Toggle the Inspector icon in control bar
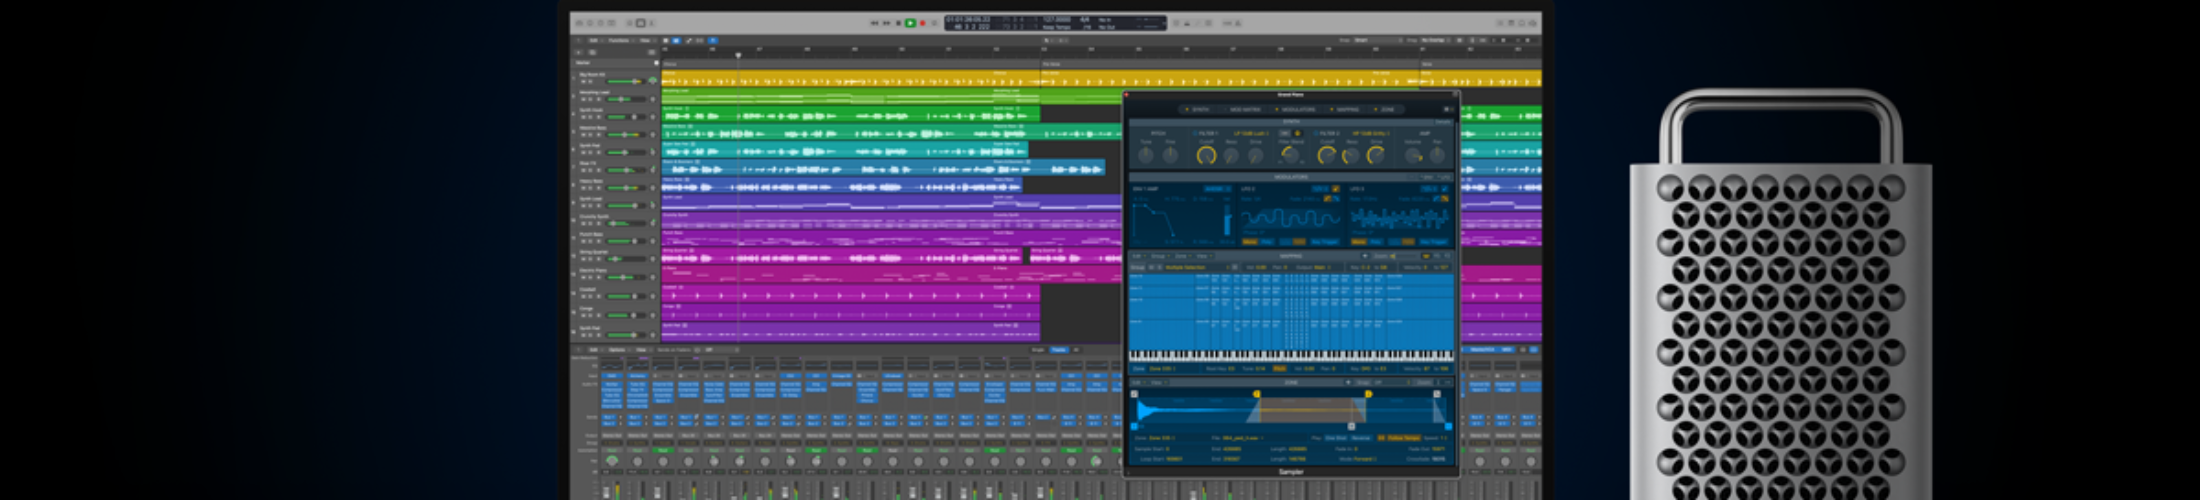Viewport: 2200px width, 500px height. pyautogui.click(x=590, y=23)
